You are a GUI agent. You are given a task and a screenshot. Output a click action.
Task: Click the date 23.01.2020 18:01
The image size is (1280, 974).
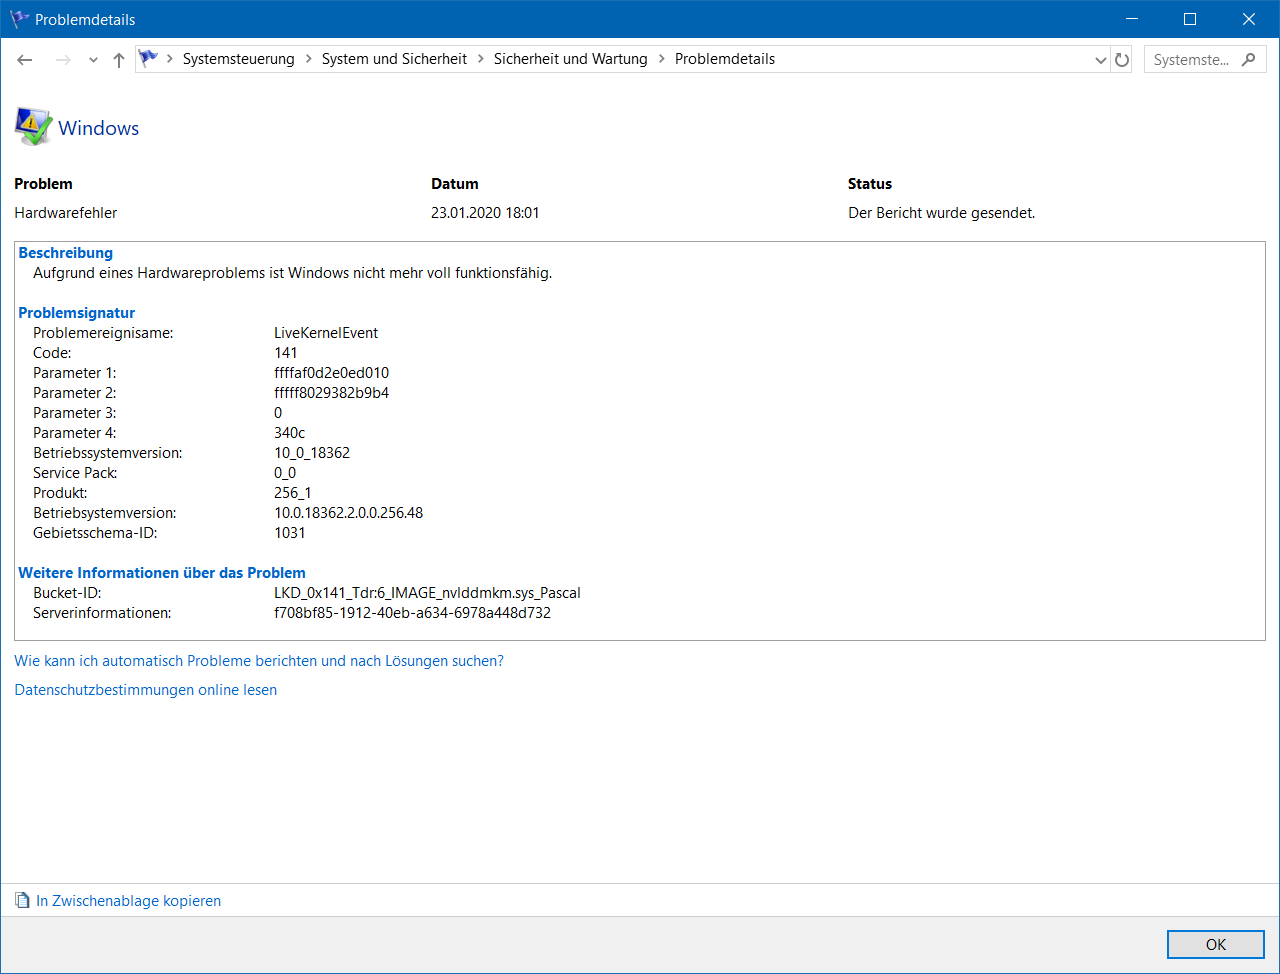[485, 213]
